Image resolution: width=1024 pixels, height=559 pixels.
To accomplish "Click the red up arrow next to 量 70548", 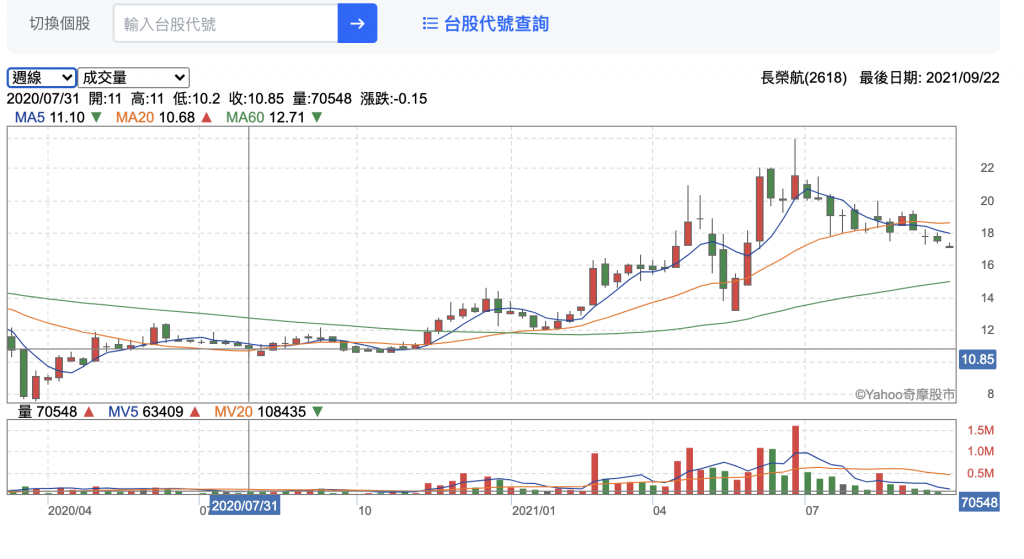I will [89, 412].
